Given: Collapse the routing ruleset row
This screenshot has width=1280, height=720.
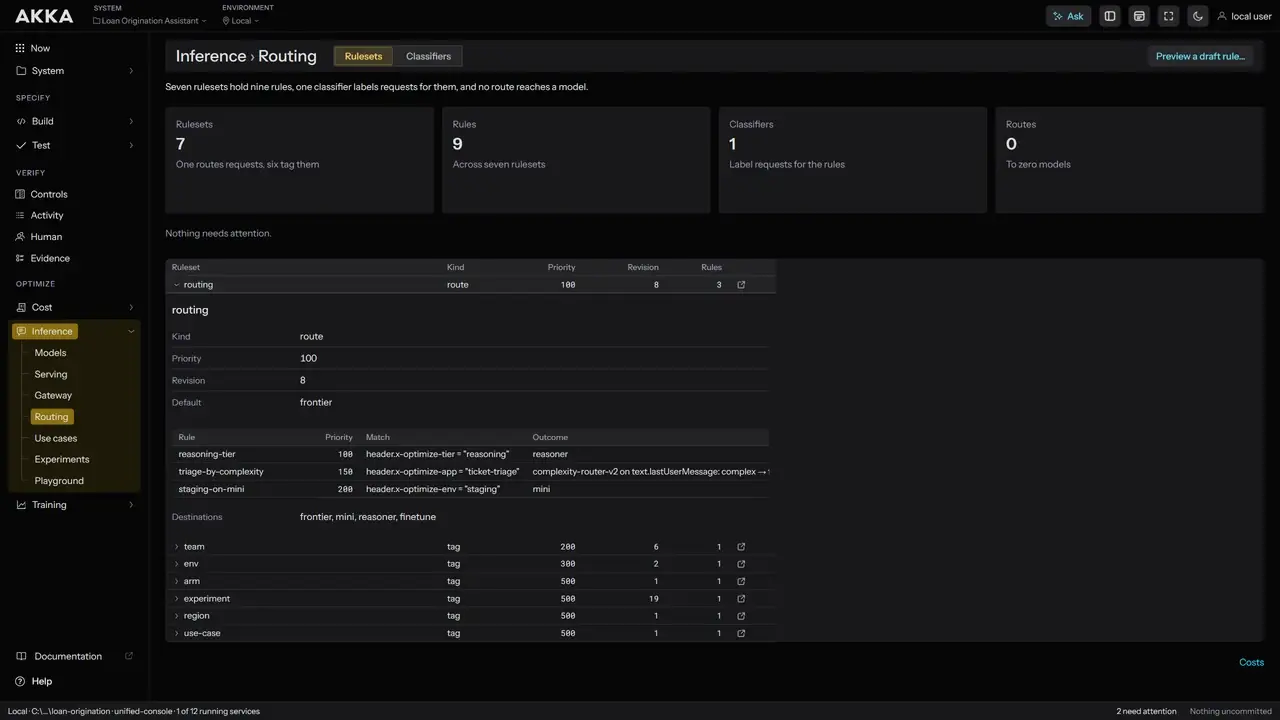Looking at the screenshot, I should click(177, 285).
